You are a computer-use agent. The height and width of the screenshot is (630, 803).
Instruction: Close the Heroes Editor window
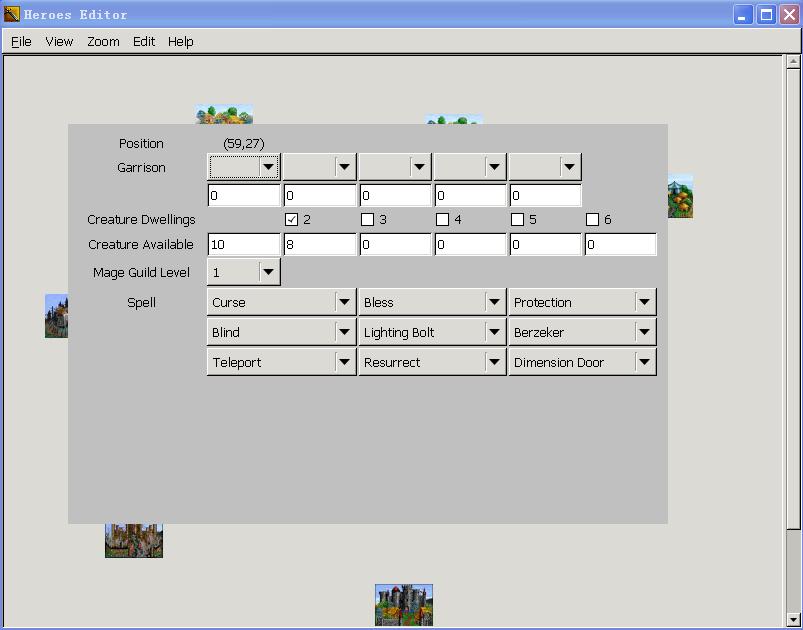pyautogui.click(x=789, y=14)
